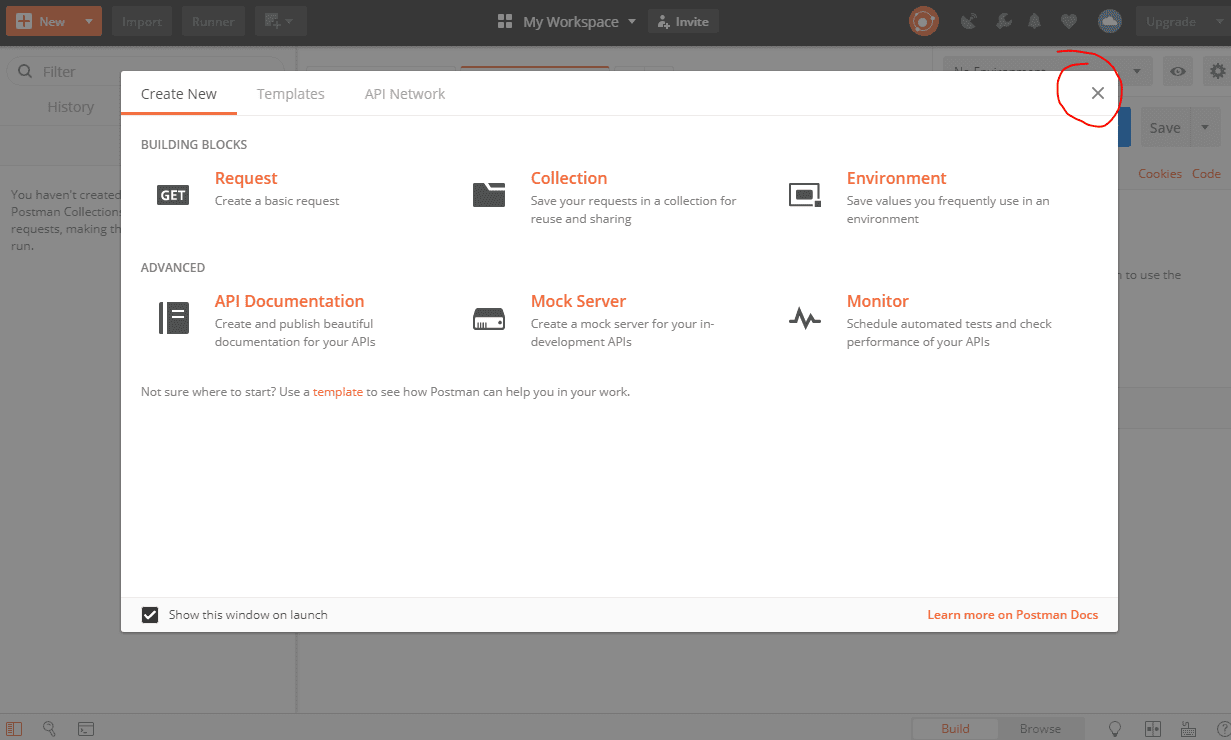Open the user avatar cloud icon

(x=1109, y=21)
